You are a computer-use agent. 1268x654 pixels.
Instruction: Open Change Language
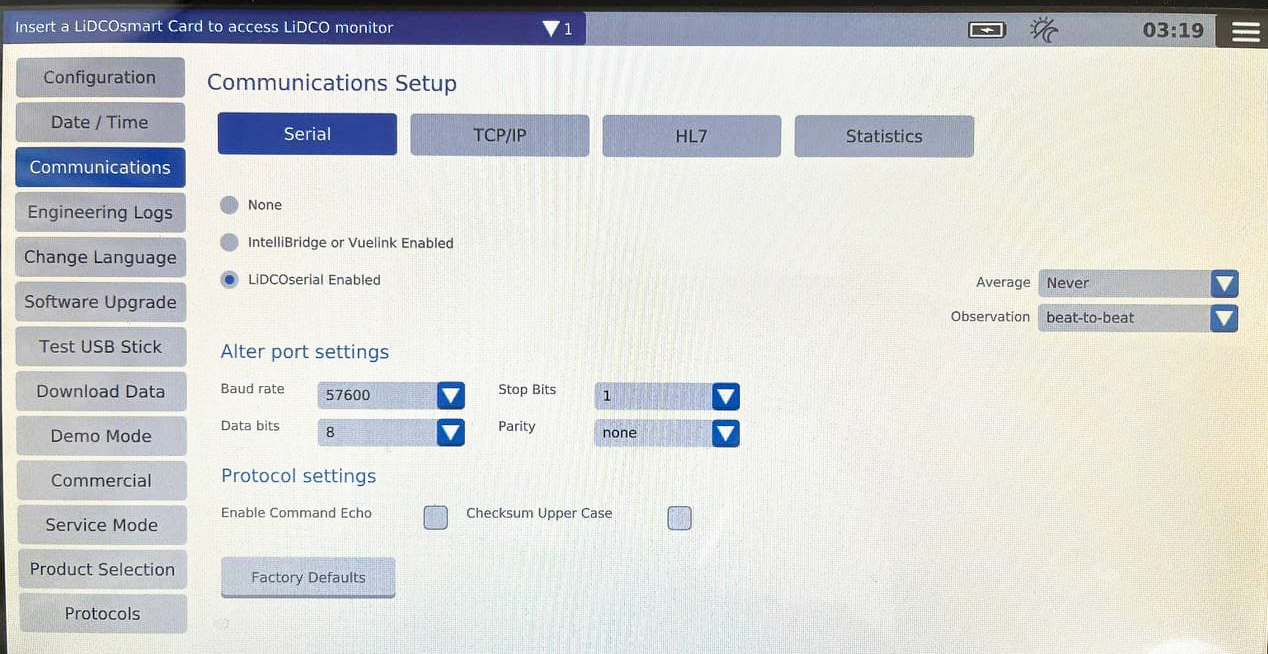tap(100, 257)
